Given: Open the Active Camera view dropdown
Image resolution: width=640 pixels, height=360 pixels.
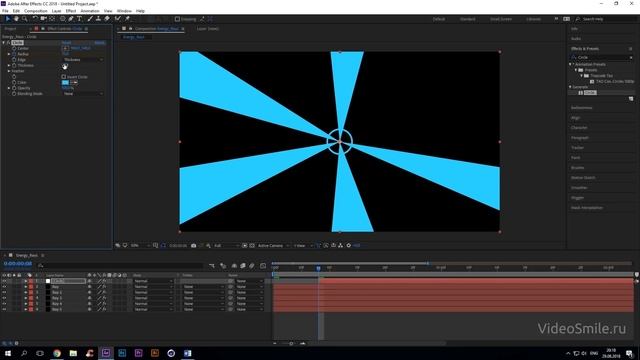Looking at the screenshot, I should coord(273,246).
